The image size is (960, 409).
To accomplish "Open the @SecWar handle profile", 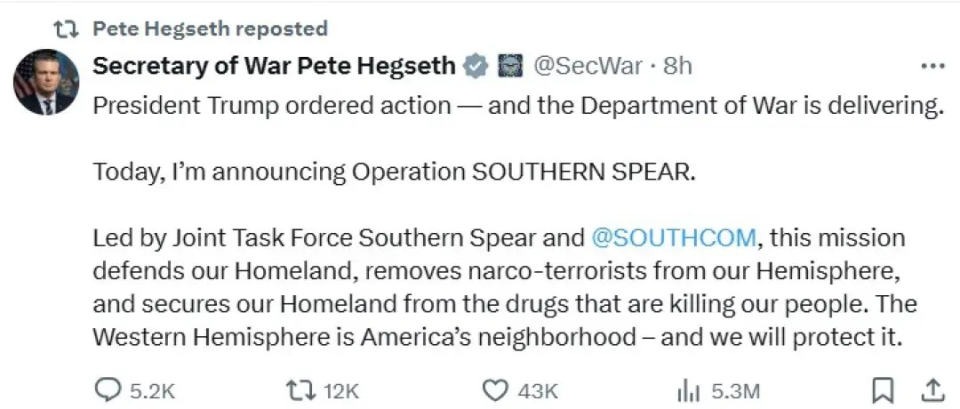I will 587,67.
